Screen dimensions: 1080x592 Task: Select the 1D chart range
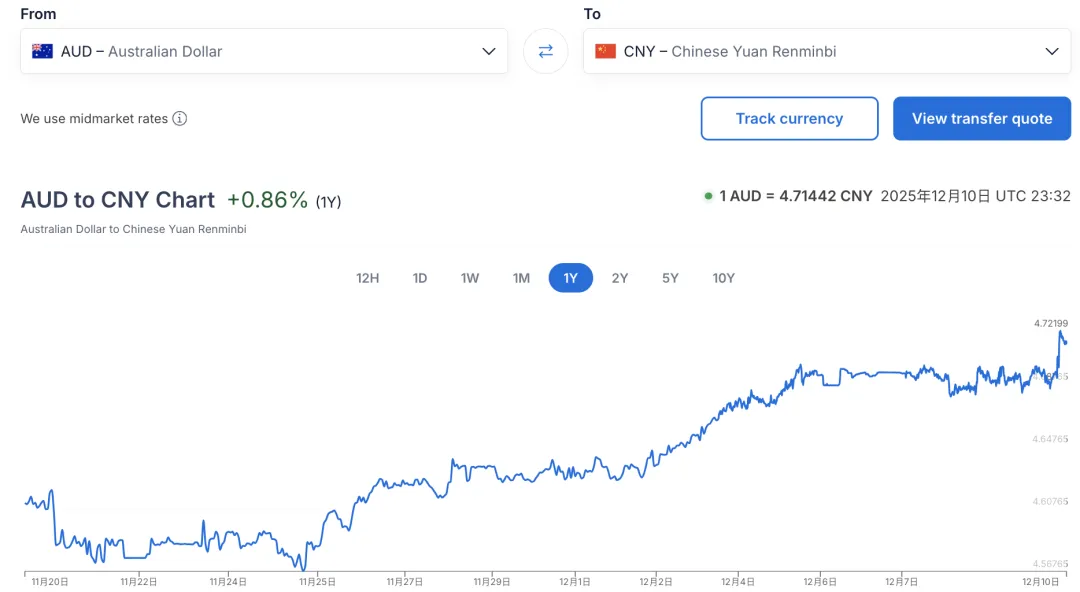[420, 278]
